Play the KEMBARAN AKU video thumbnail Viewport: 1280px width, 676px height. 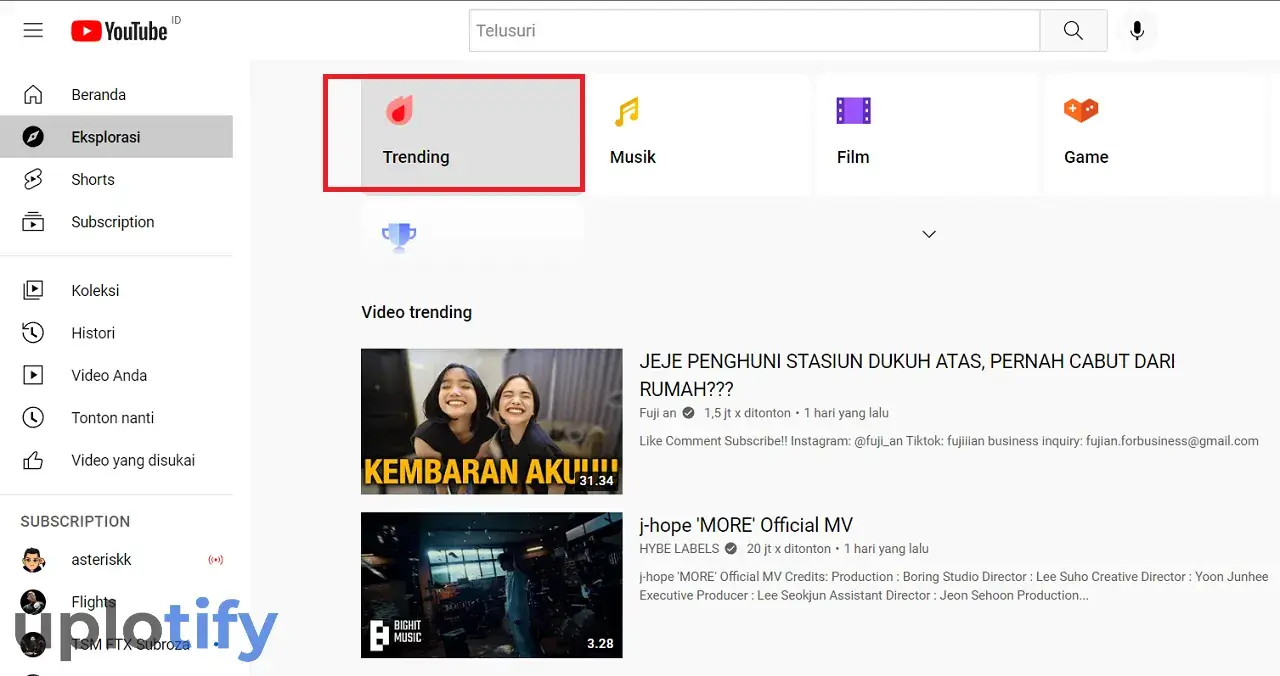click(491, 421)
